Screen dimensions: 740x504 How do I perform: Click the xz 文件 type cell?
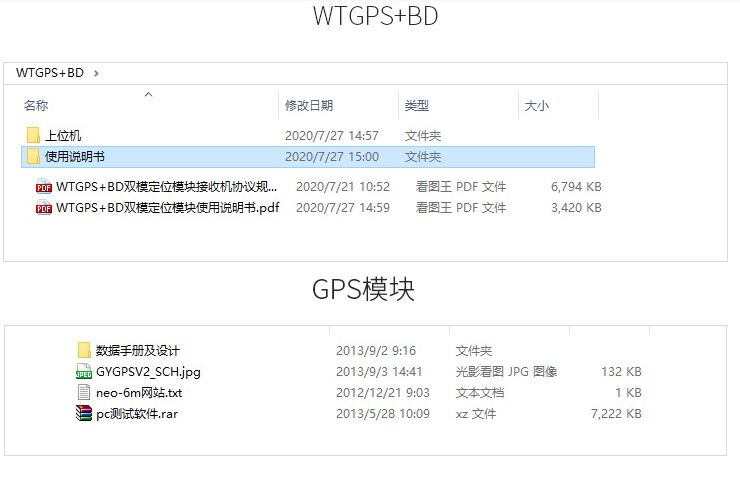[x=476, y=414]
